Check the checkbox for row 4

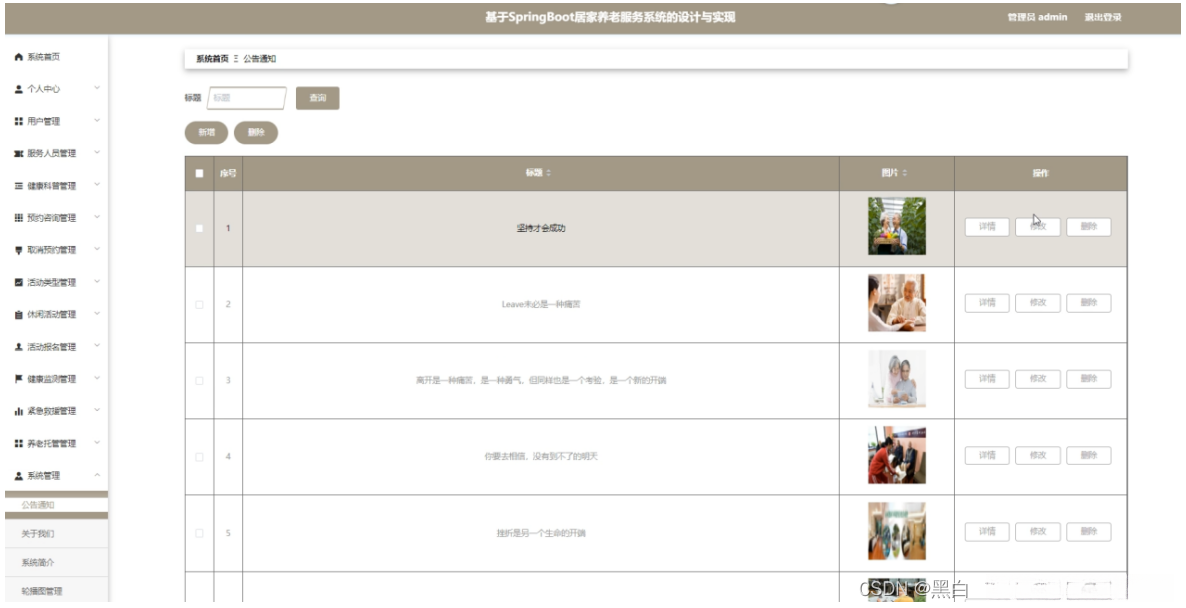click(x=200, y=457)
